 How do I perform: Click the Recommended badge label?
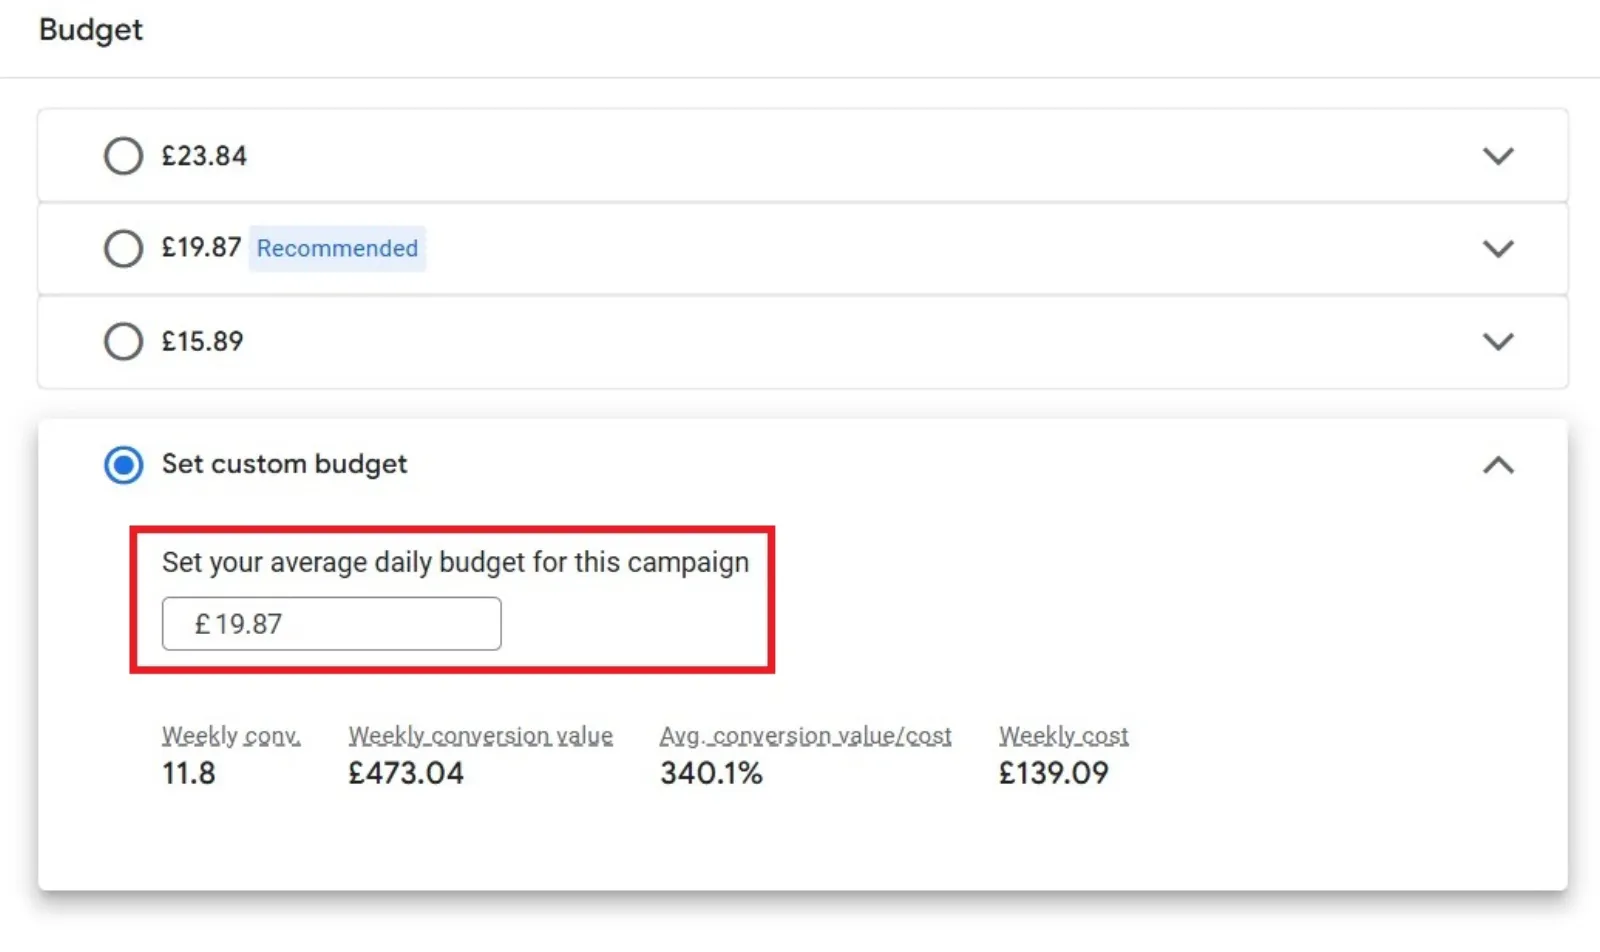pyautogui.click(x=337, y=248)
